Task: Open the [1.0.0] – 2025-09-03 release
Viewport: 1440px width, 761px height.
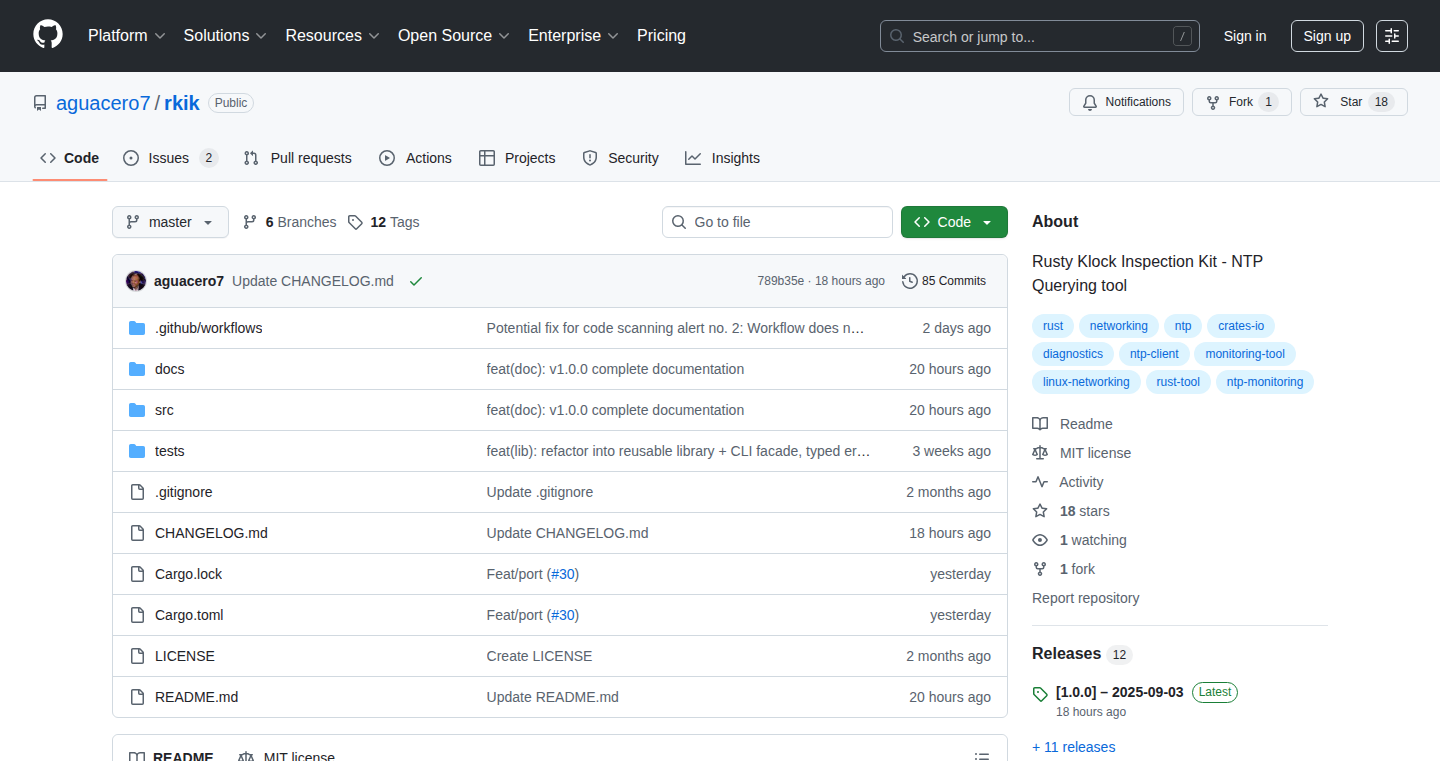Action: (1119, 692)
